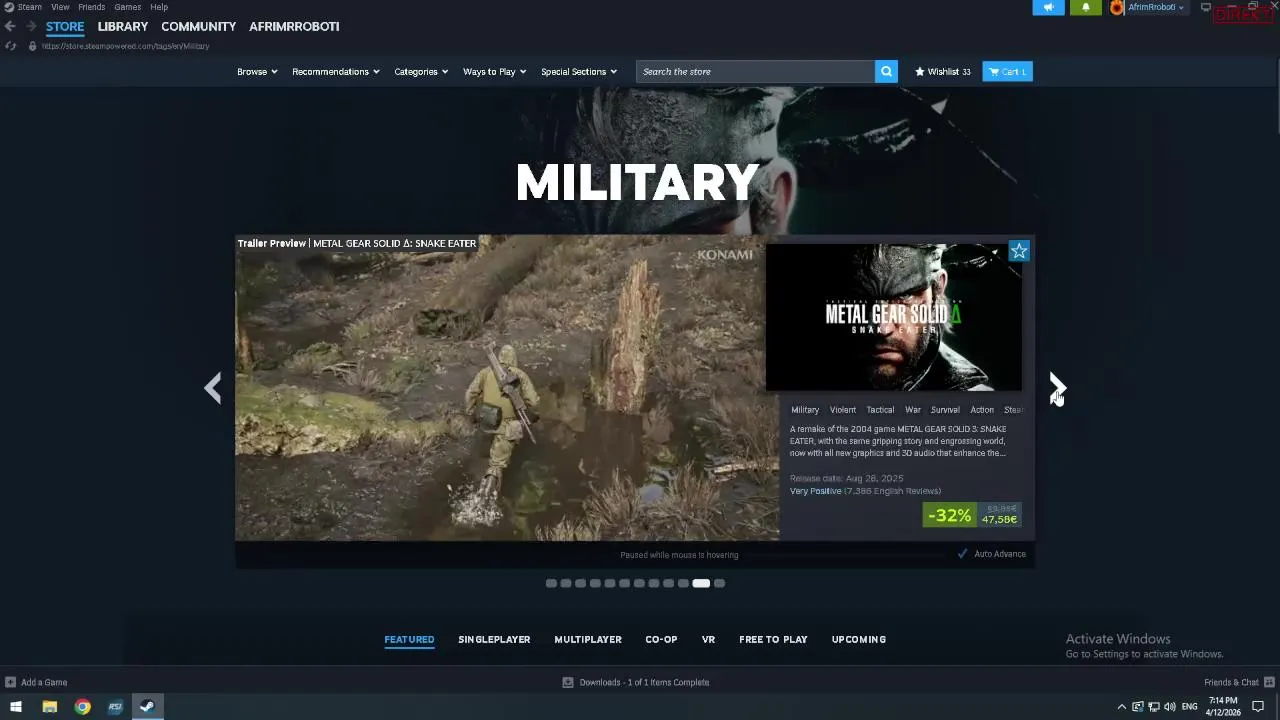Click the Steam taskbar icon

pyautogui.click(x=147, y=706)
